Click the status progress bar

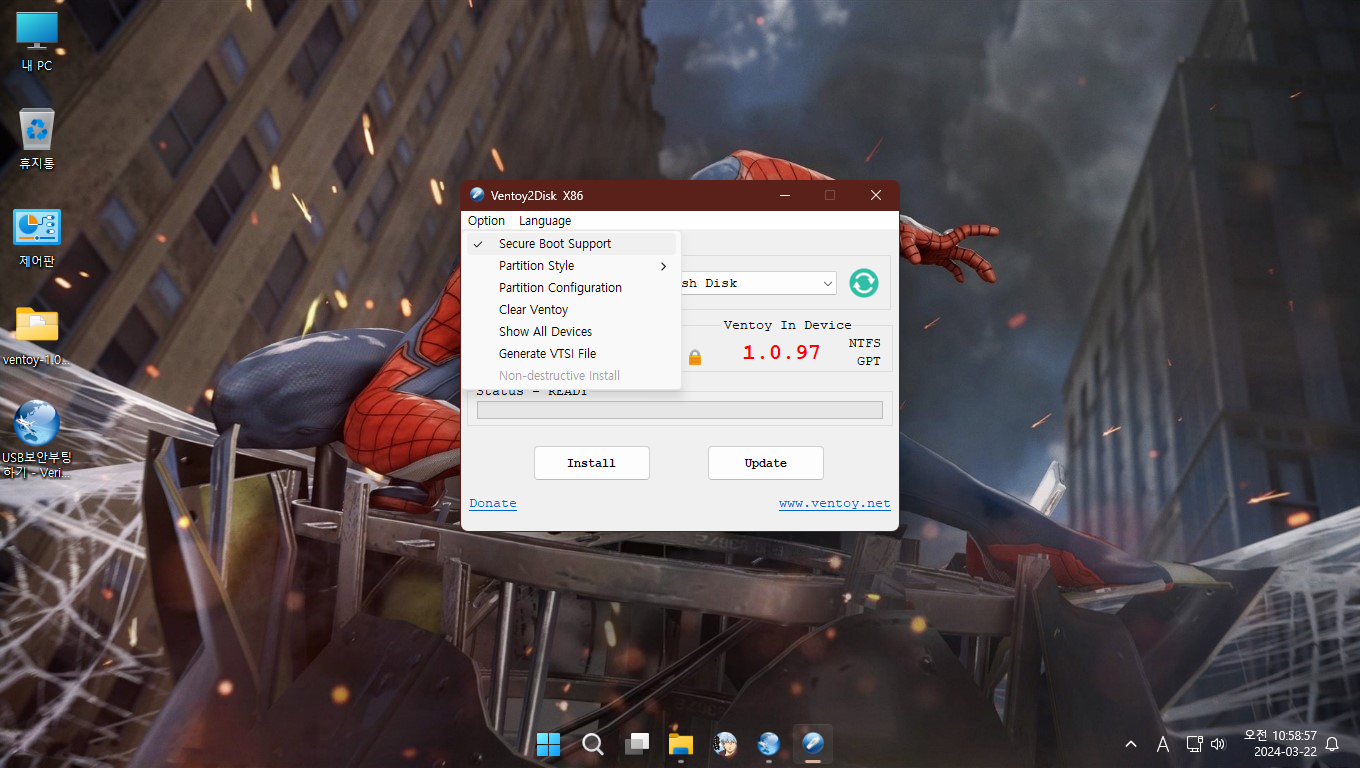(680, 410)
